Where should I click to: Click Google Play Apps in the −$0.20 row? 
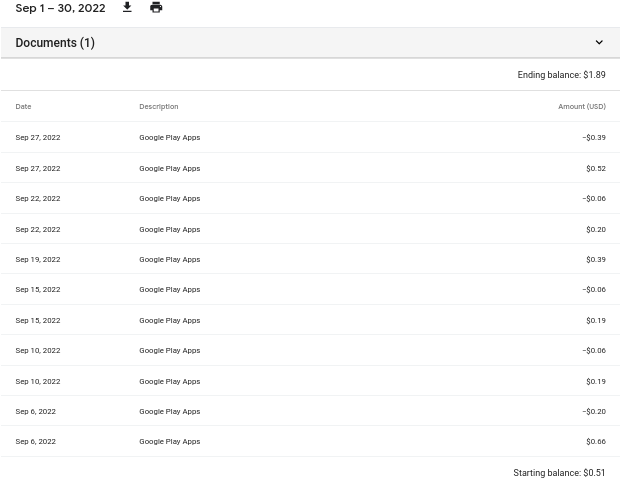[x=169, y=411]
